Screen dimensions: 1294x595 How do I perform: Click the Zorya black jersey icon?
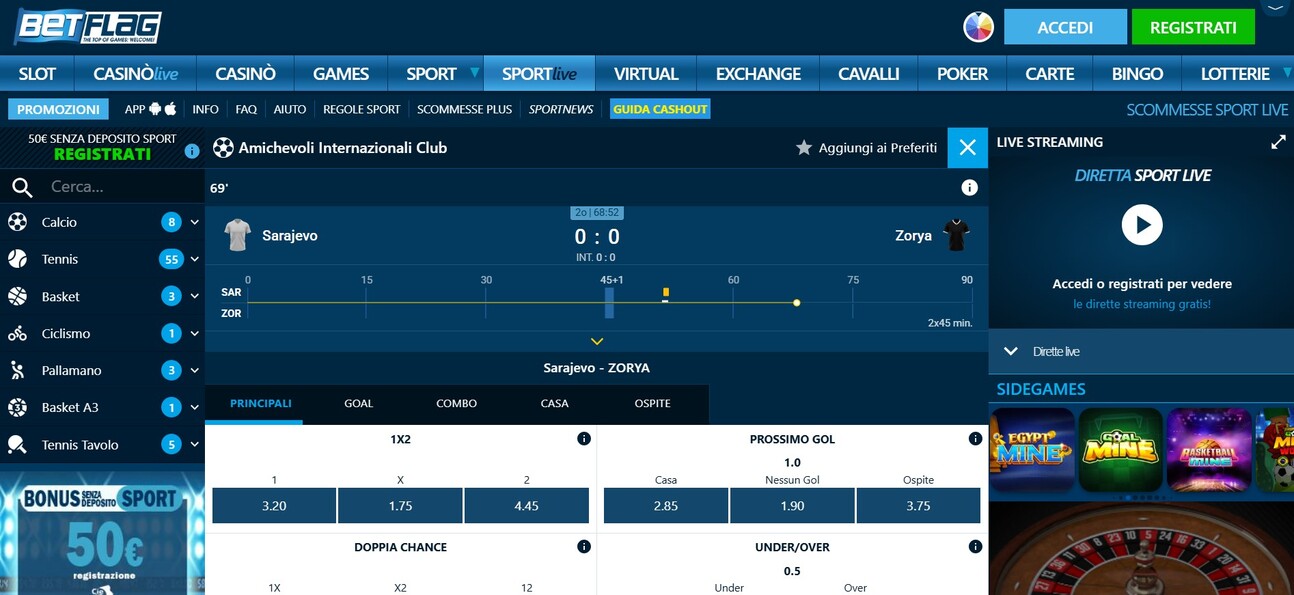956,235
